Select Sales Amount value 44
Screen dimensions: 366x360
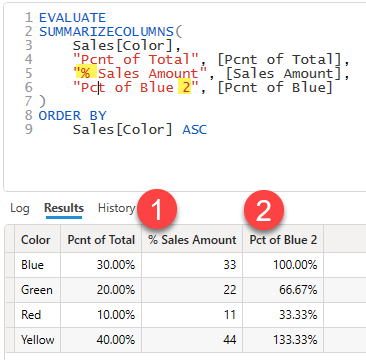192,340
